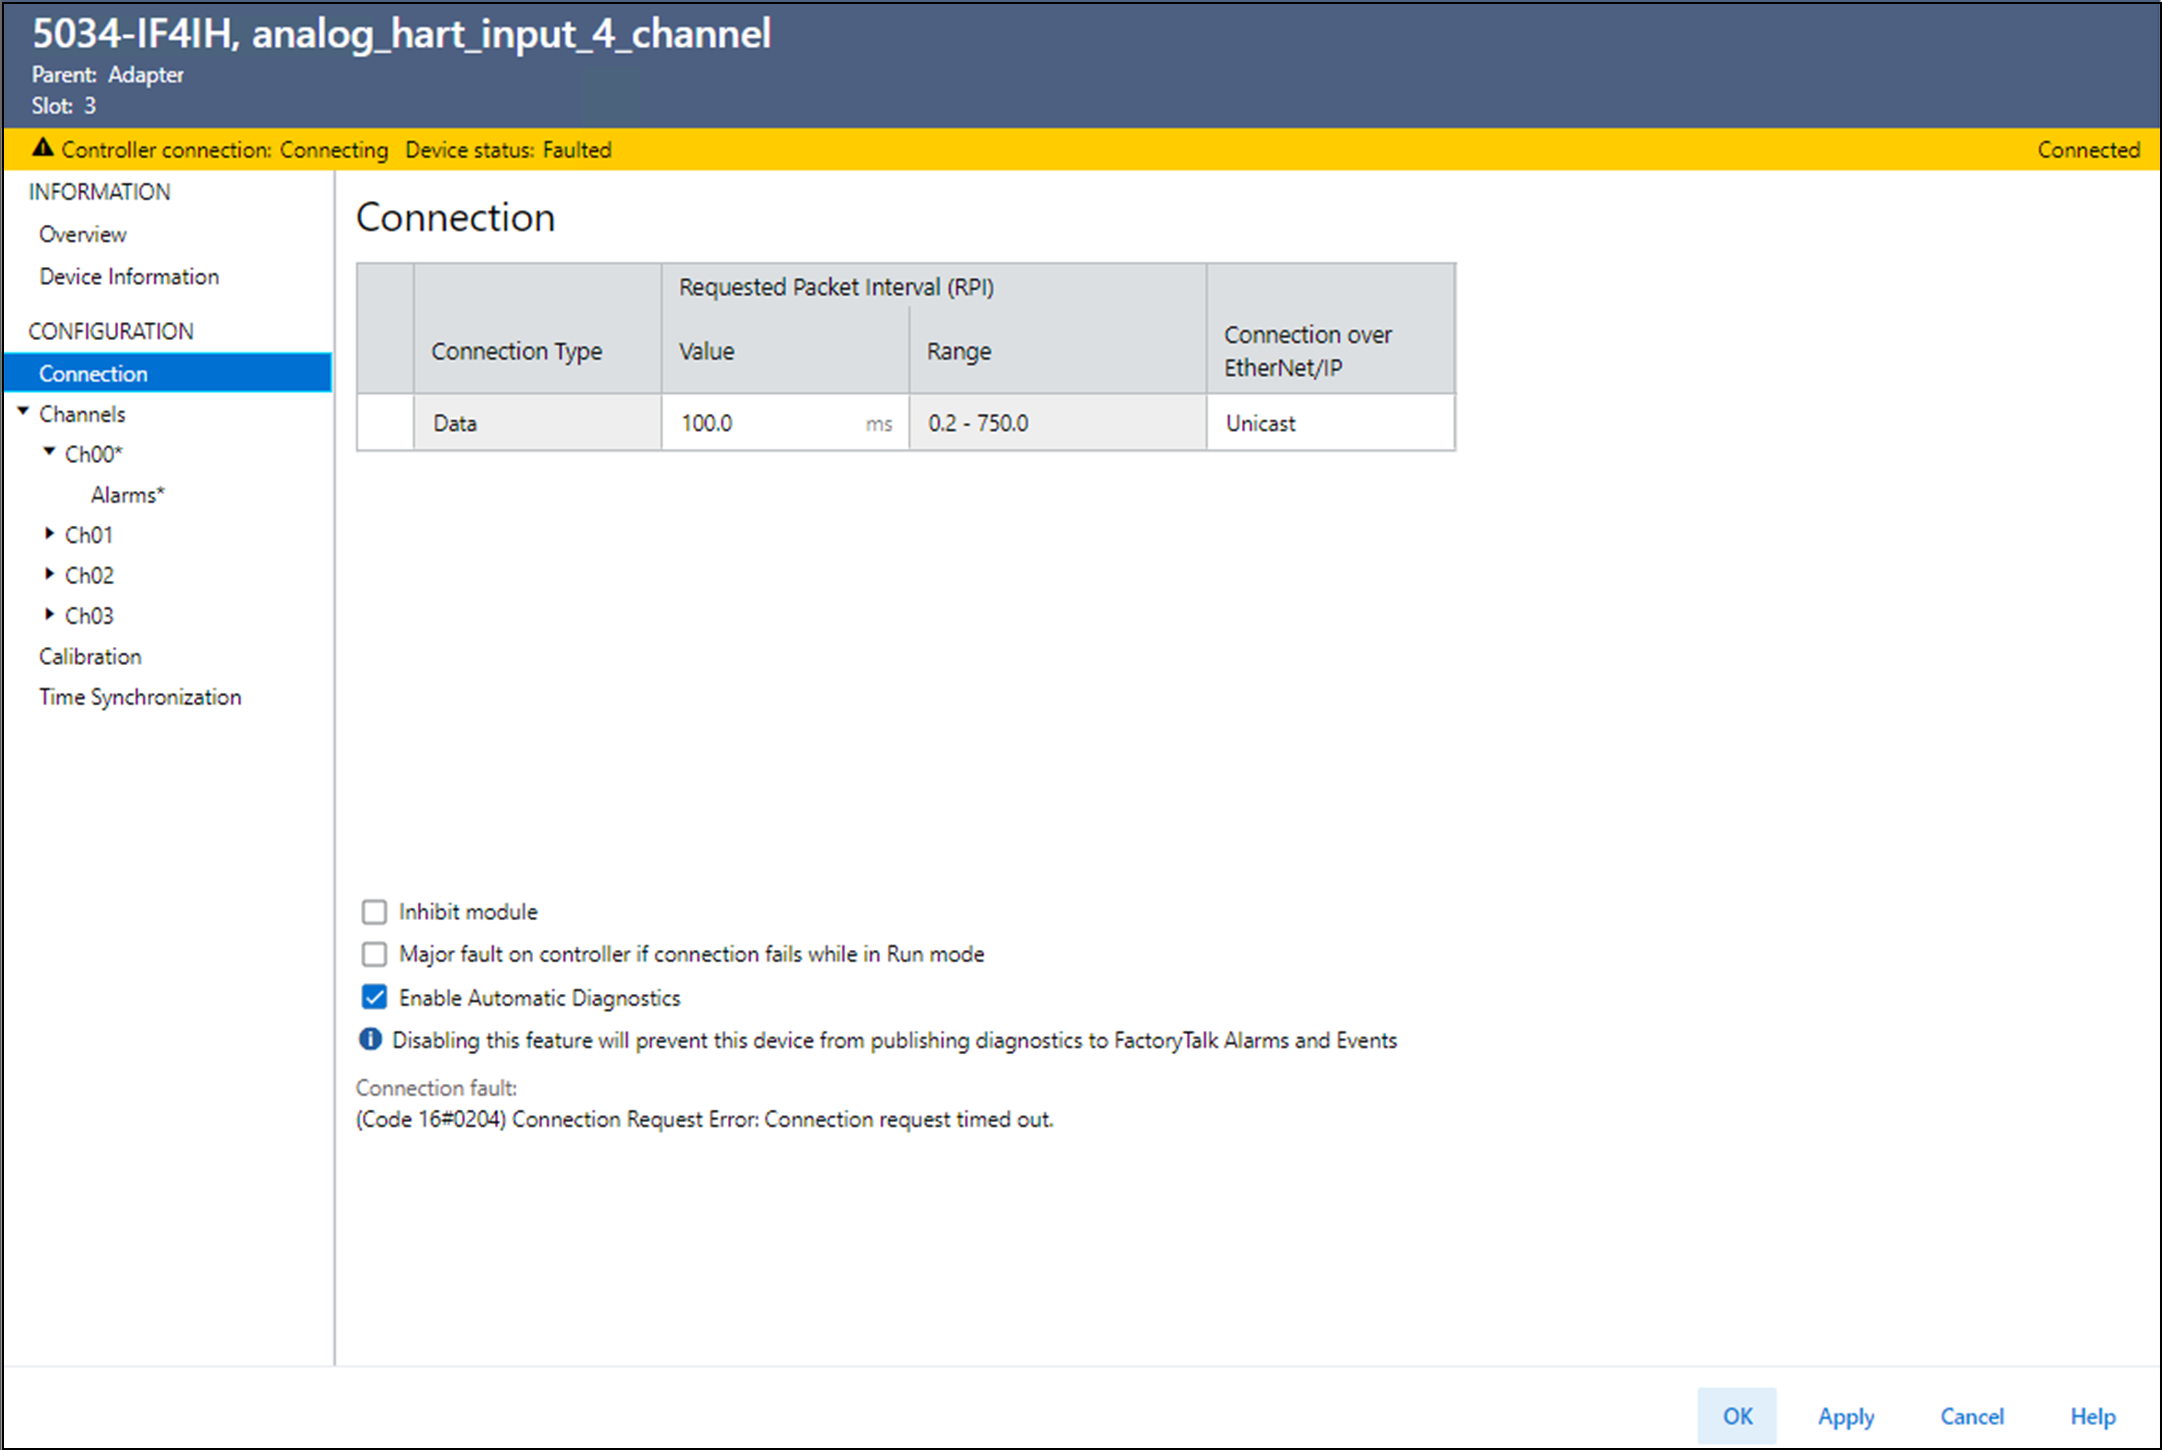Click Apply to save changes
Viewport: 2162px width, 1450px height.
click(x=1845, y=1416)
